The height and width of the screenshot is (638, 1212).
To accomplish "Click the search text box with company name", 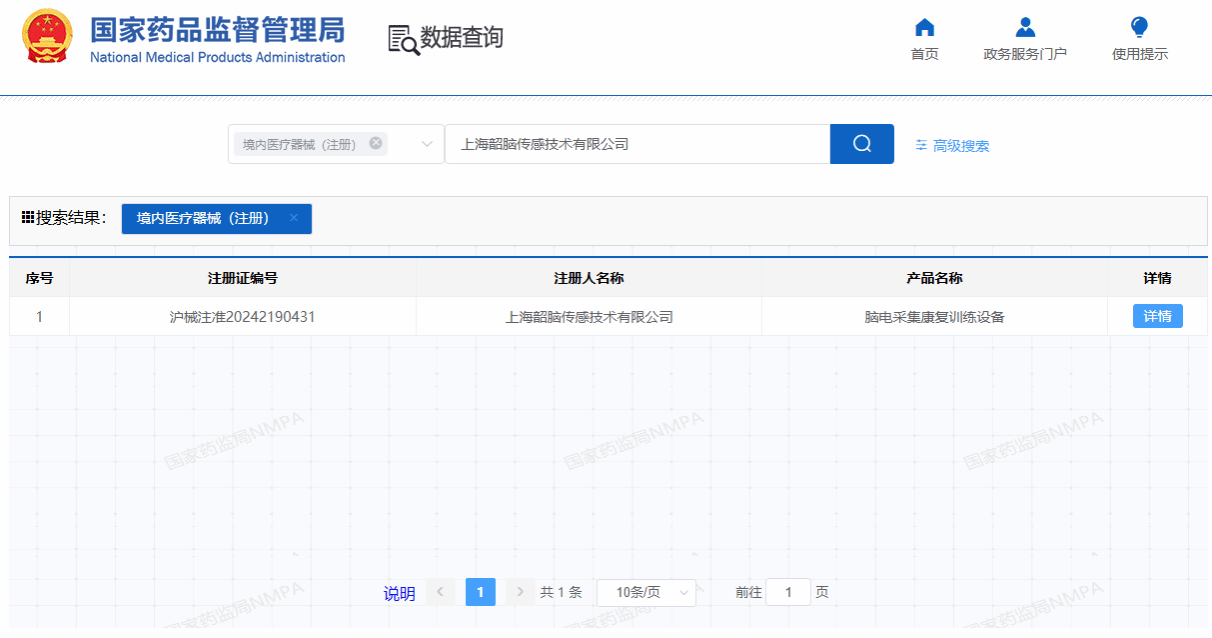I will click(x=637, y=144).
